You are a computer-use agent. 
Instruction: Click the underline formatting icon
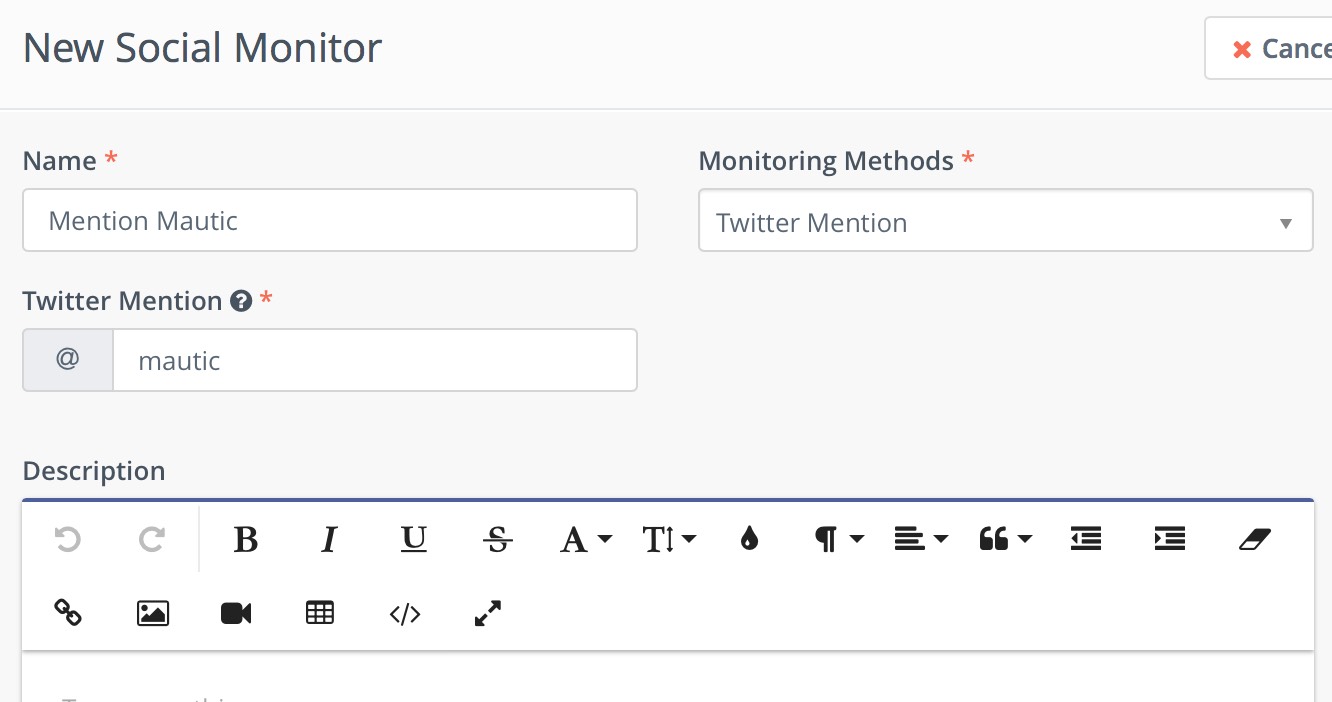(x=413, y=540)
